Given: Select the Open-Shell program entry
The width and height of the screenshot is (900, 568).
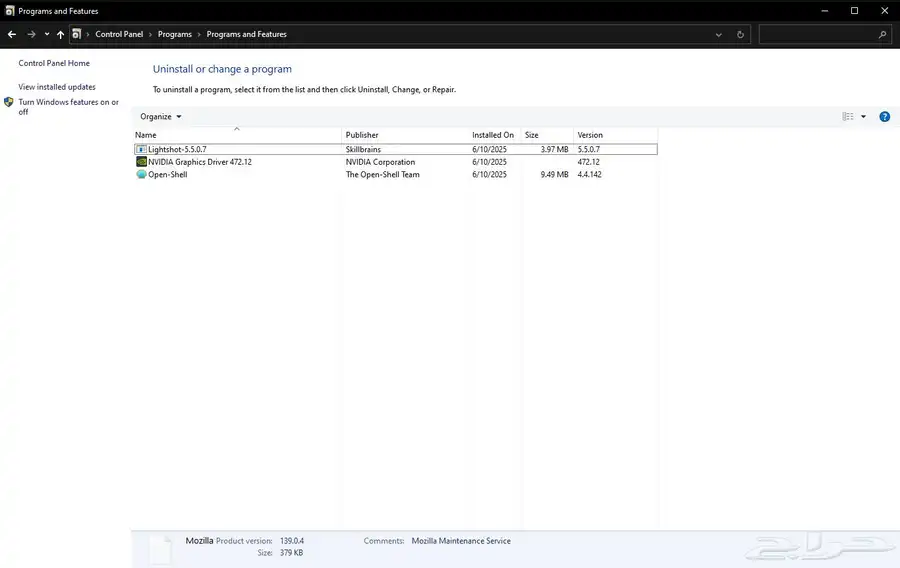Looking at the screenshot, I should click(395, 174).
